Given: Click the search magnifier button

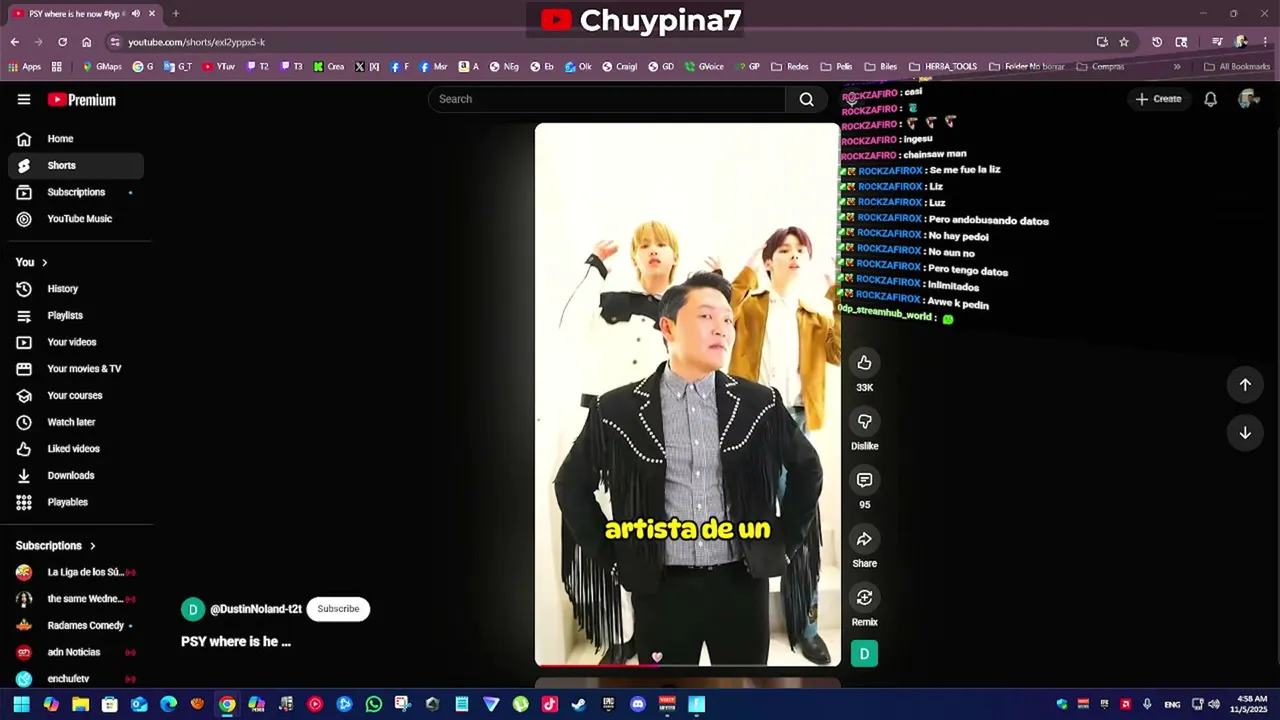Looking at the screenshot, I should [806, 99].
